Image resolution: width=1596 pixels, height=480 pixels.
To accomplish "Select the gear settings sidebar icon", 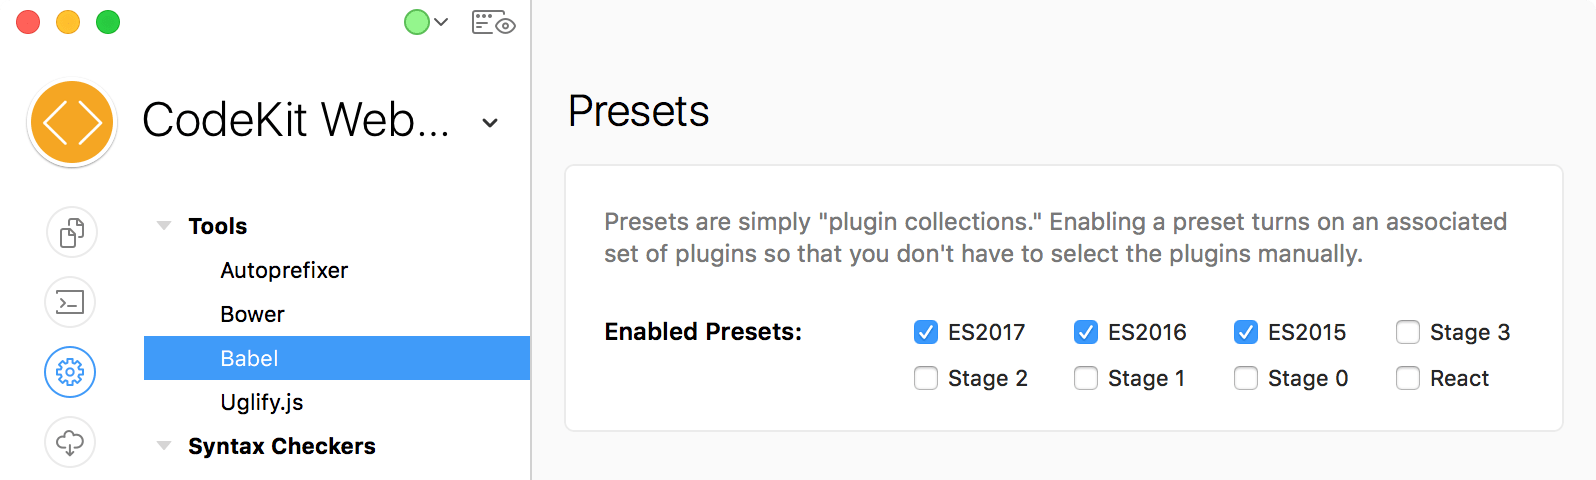I will (70, 372).
